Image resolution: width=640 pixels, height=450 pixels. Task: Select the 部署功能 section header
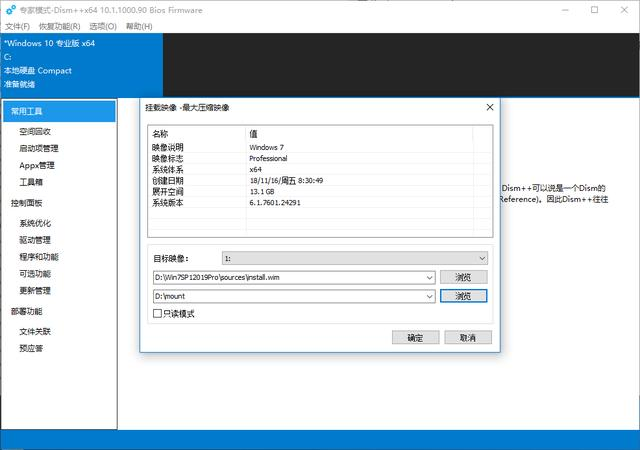[27, 311]
